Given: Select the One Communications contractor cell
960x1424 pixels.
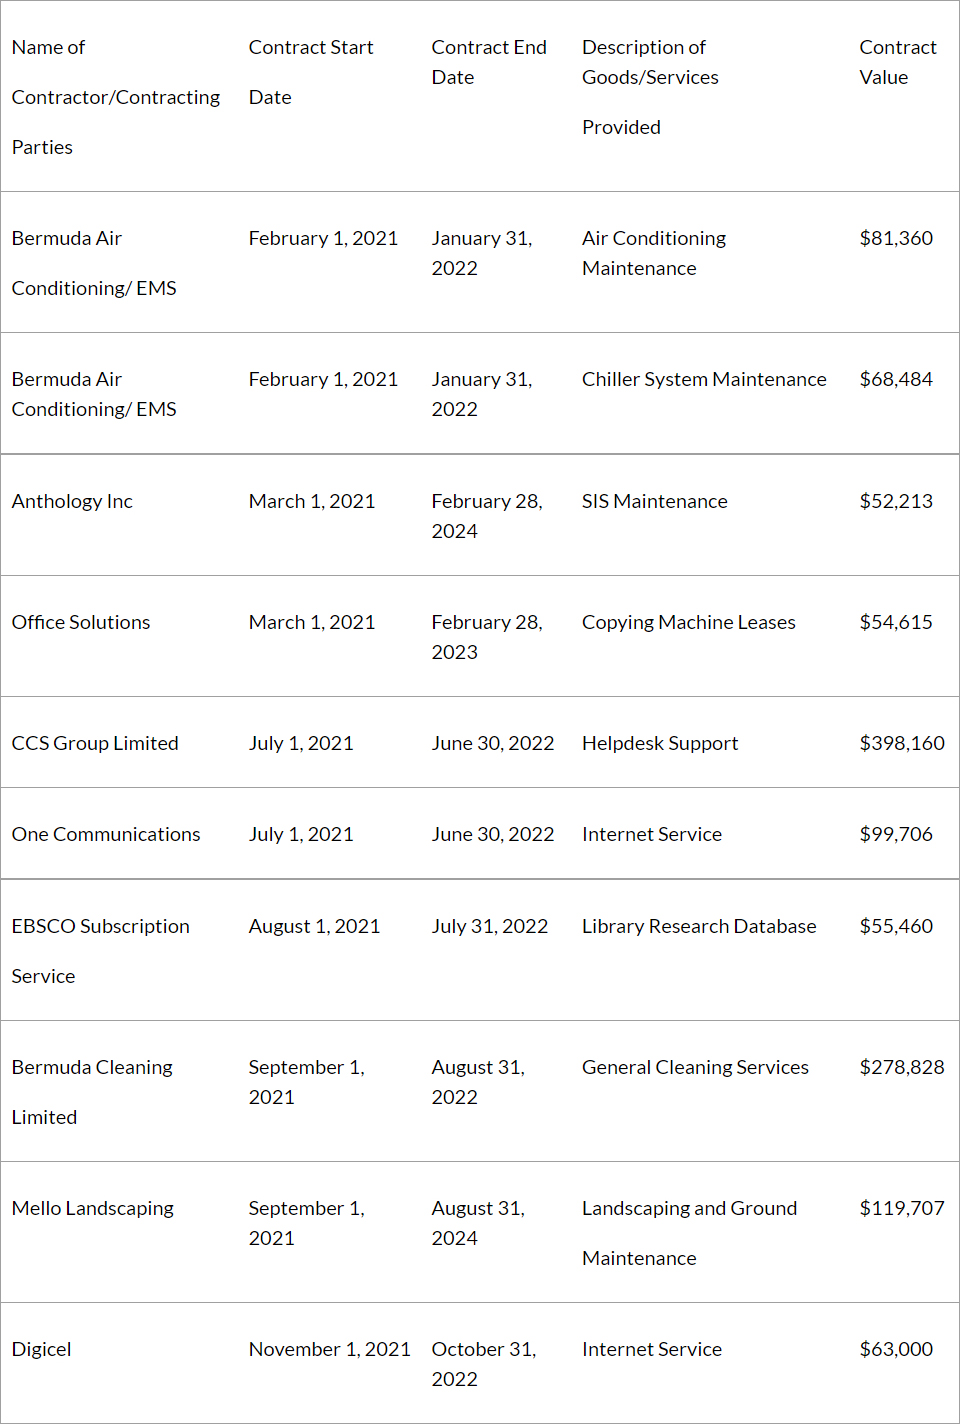Looking at the screenshot, I should (106, 834).
